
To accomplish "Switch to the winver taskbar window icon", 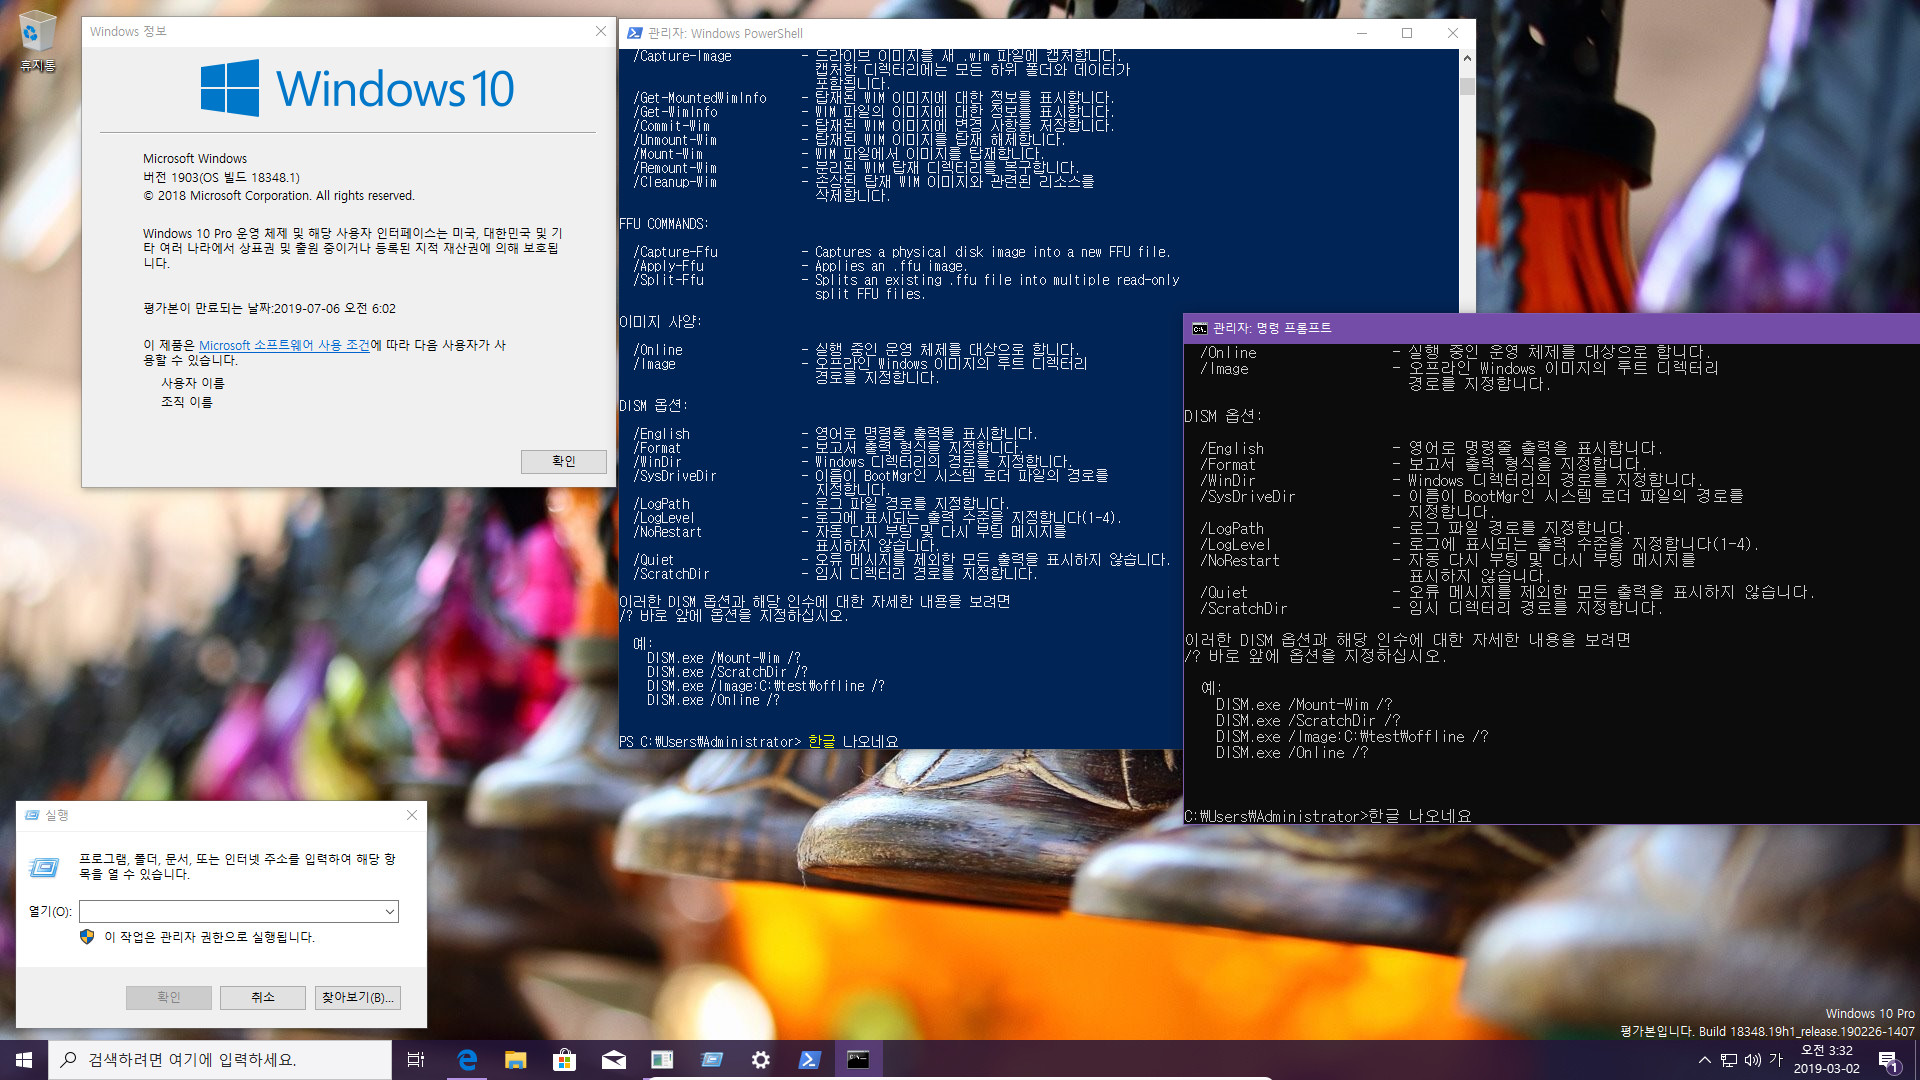I will pyautogui.click(x=662, y=1060).
